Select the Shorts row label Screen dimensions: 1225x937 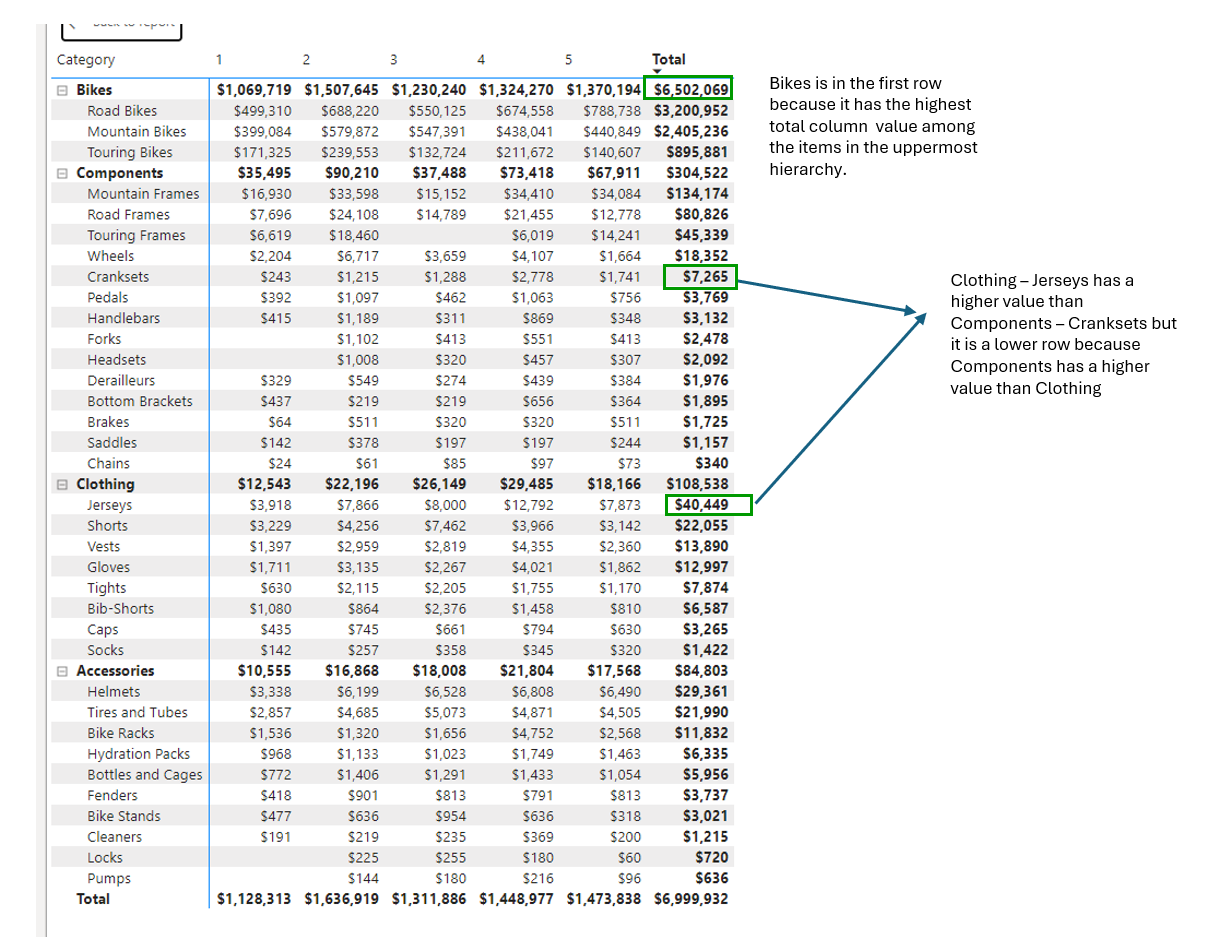[107, 526]
